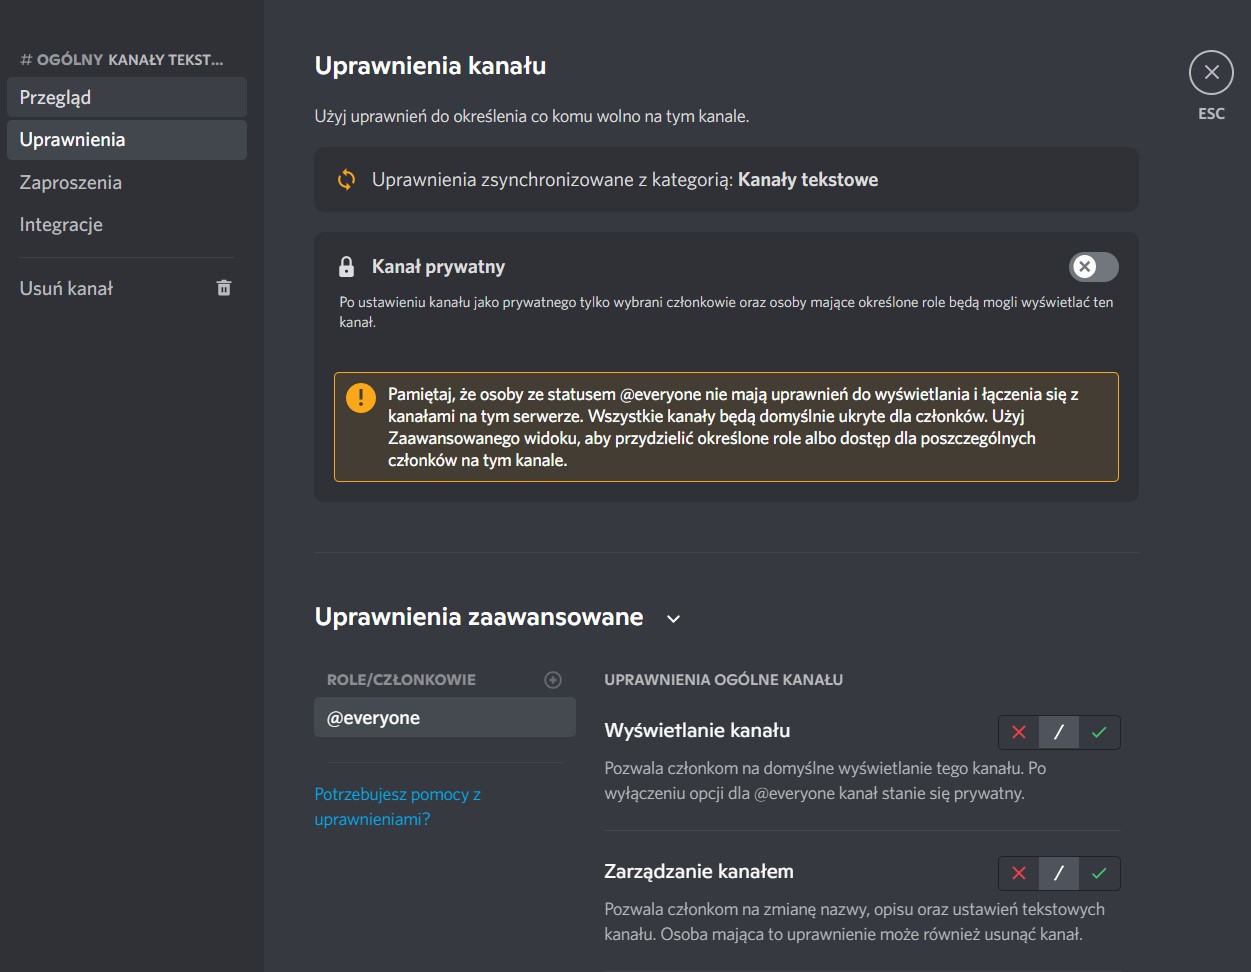Toggle the Kanał prywatny switch
The width and height of the screenshot is (1251, 972).
coord(1093,267)
